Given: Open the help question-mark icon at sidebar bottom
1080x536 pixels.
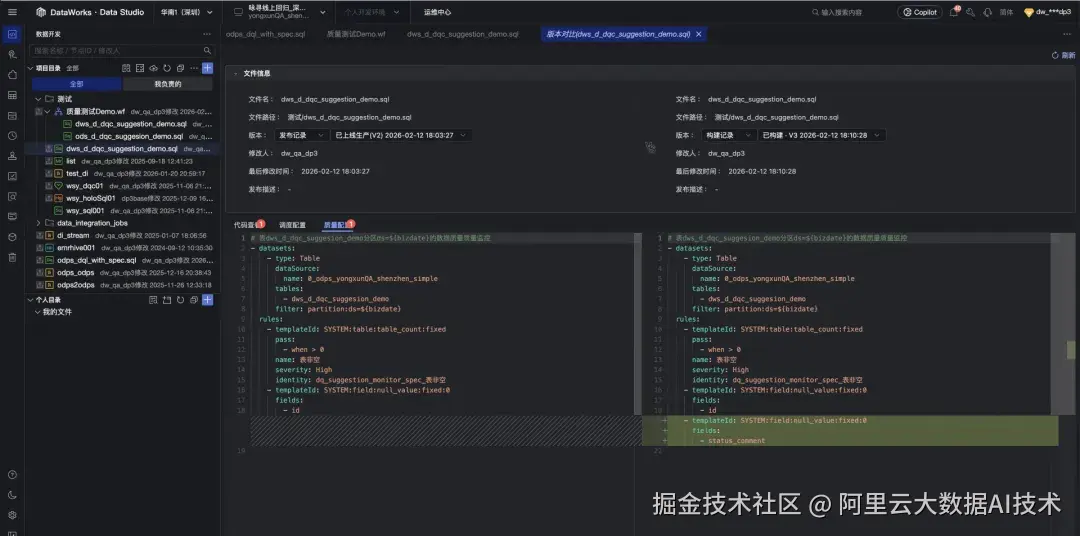Looking at the screenshot, I should pyautogui.click(x=12, y=475).
